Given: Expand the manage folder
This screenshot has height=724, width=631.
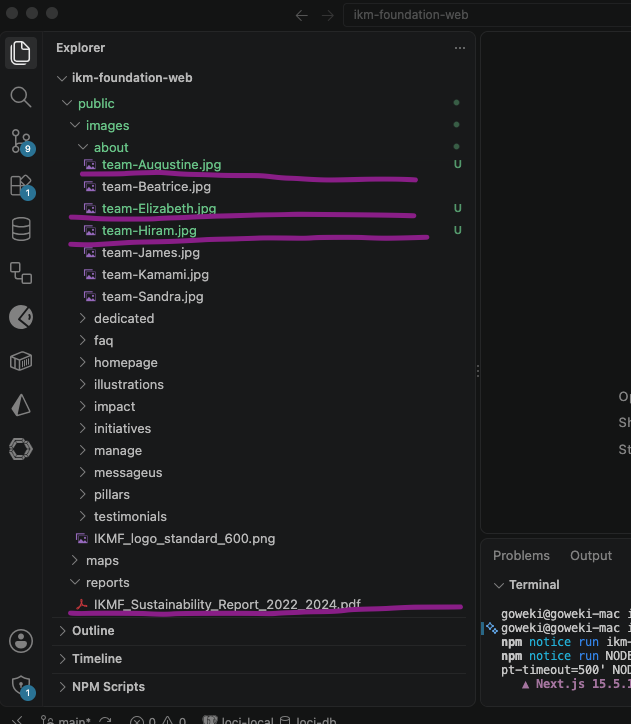Looking at the screenshot, I should pos(83,450).
